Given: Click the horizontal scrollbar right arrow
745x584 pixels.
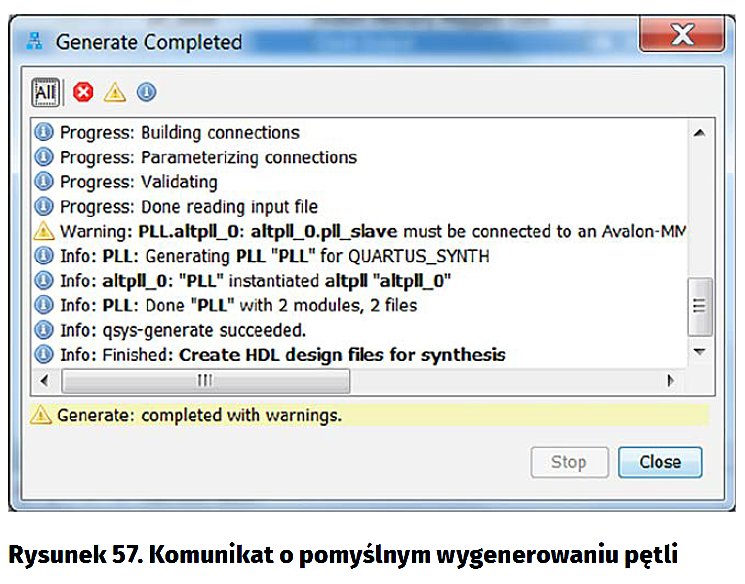Looking at the screenshot, I should pyautogui.click(x=670, y=381).
